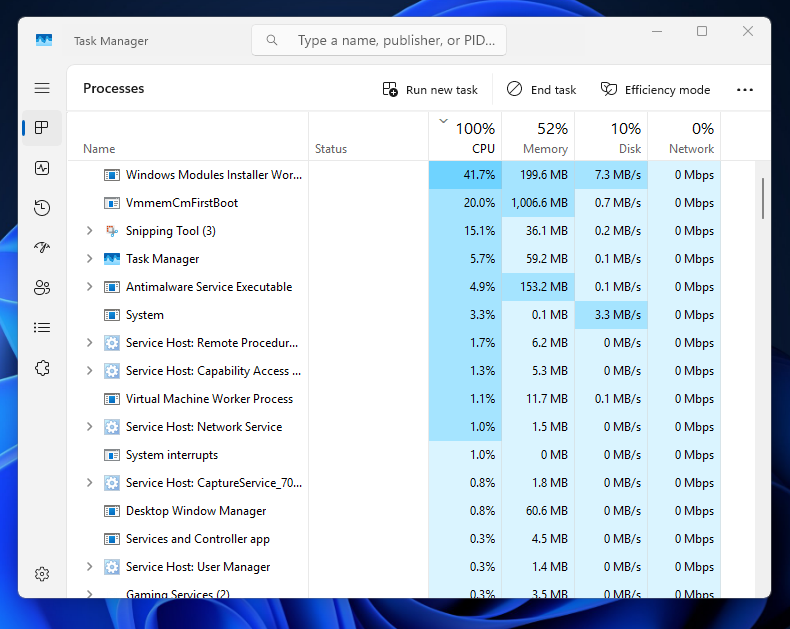Viewport: 790px width, 629px height.
Task: Click the Antimalware Service Executable icon
Action: pyautogui.click(x=111, y=287)
